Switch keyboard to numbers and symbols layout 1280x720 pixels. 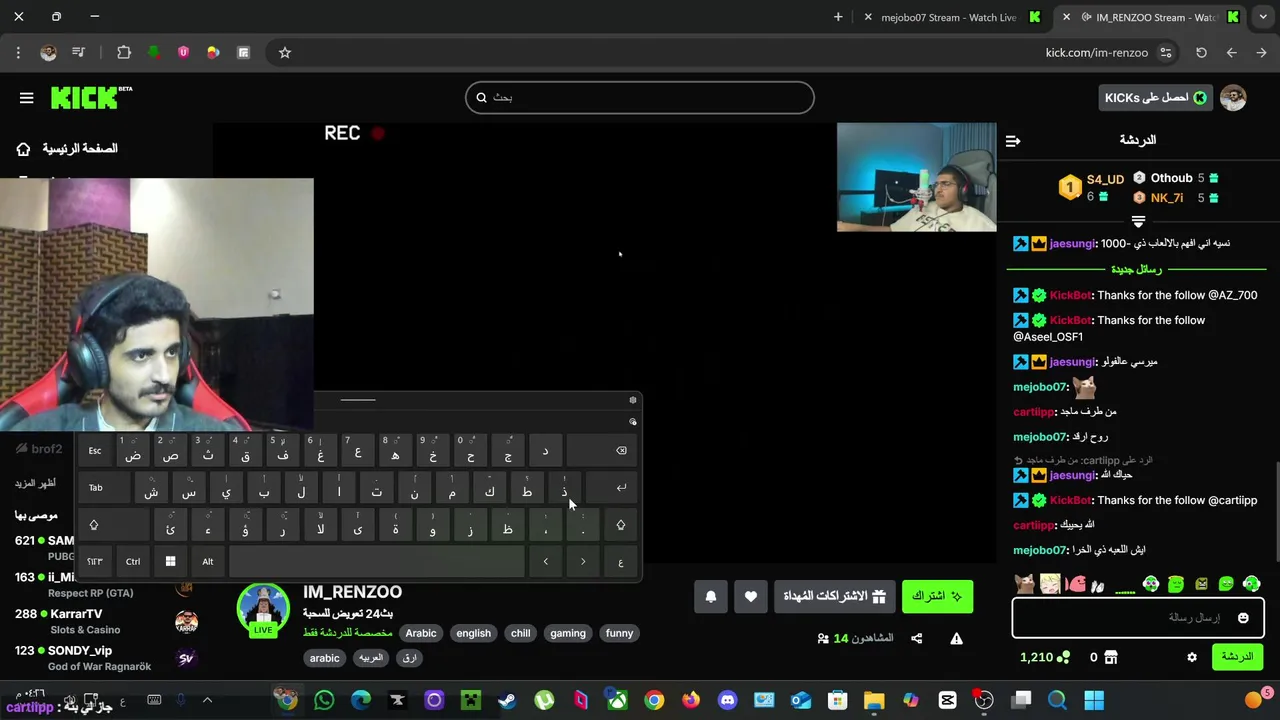pyautogui.click(x=95, y=562)
